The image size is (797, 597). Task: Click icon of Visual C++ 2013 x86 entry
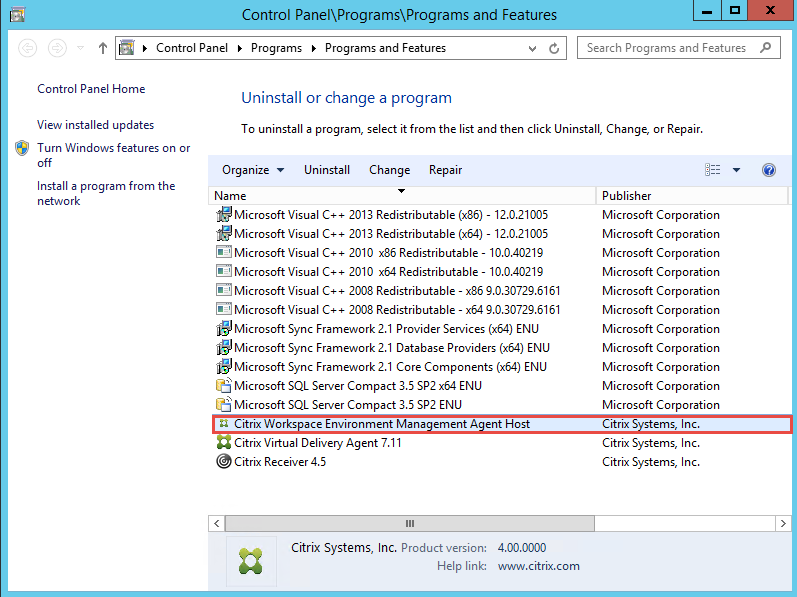pos(224,215)
